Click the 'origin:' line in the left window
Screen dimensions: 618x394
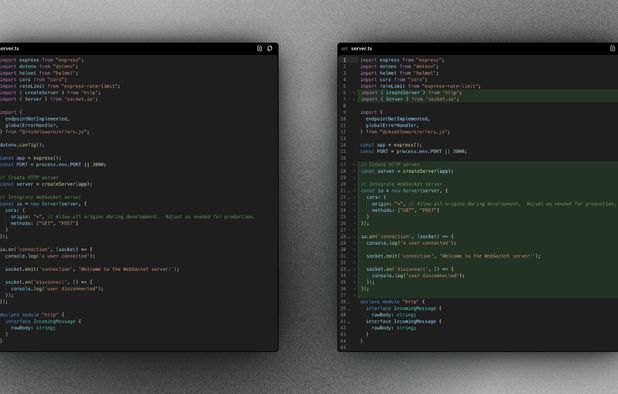133,217
